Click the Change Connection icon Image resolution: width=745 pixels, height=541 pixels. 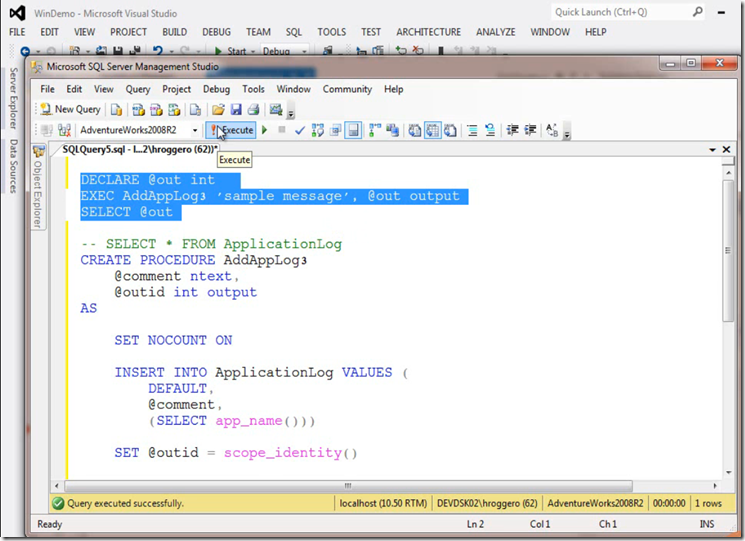(x=64, y=130)
